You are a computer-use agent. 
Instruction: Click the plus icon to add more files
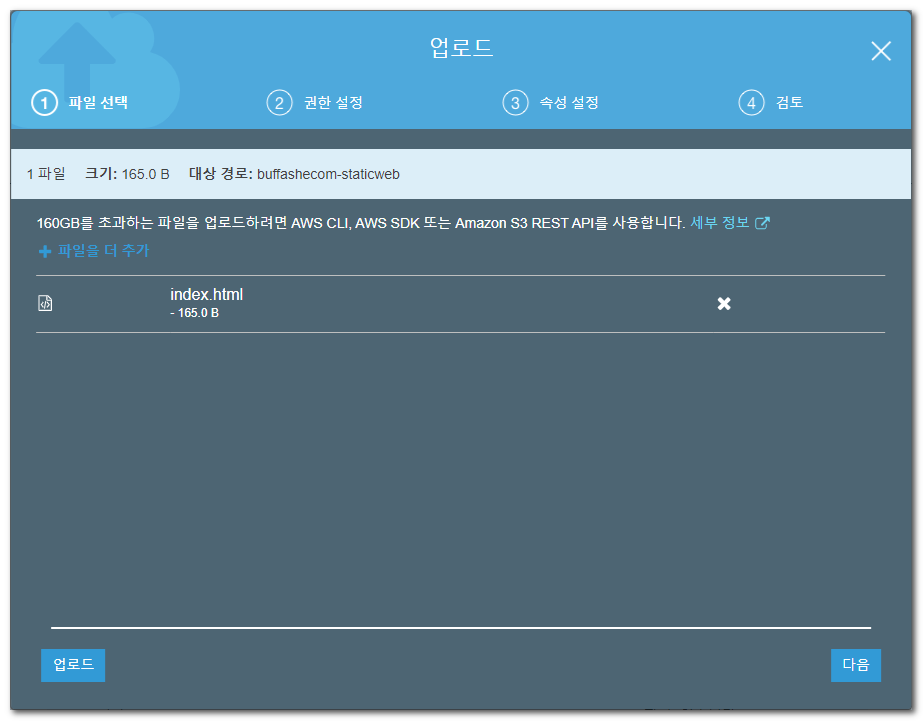coord(45,252)
